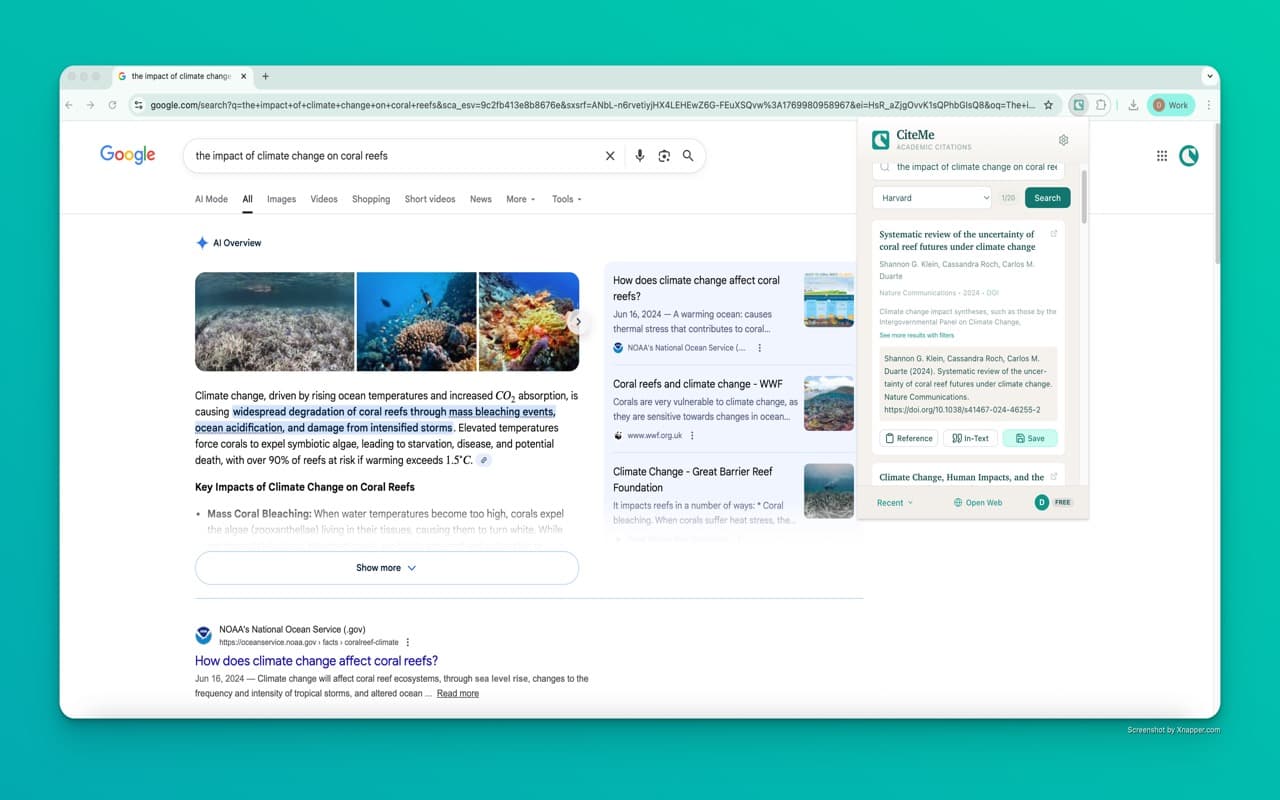Click 'See more results with filters'
Image resolution: width=1280 pixels, height=800 pixels.
(917, 335)
